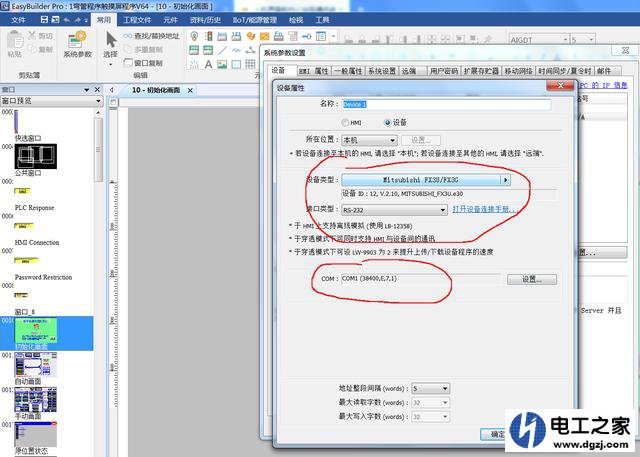This screenshot has width=640, height=457.
Task: Click the 查找/替换地址 find-replace tool
Action: [151, 35]
